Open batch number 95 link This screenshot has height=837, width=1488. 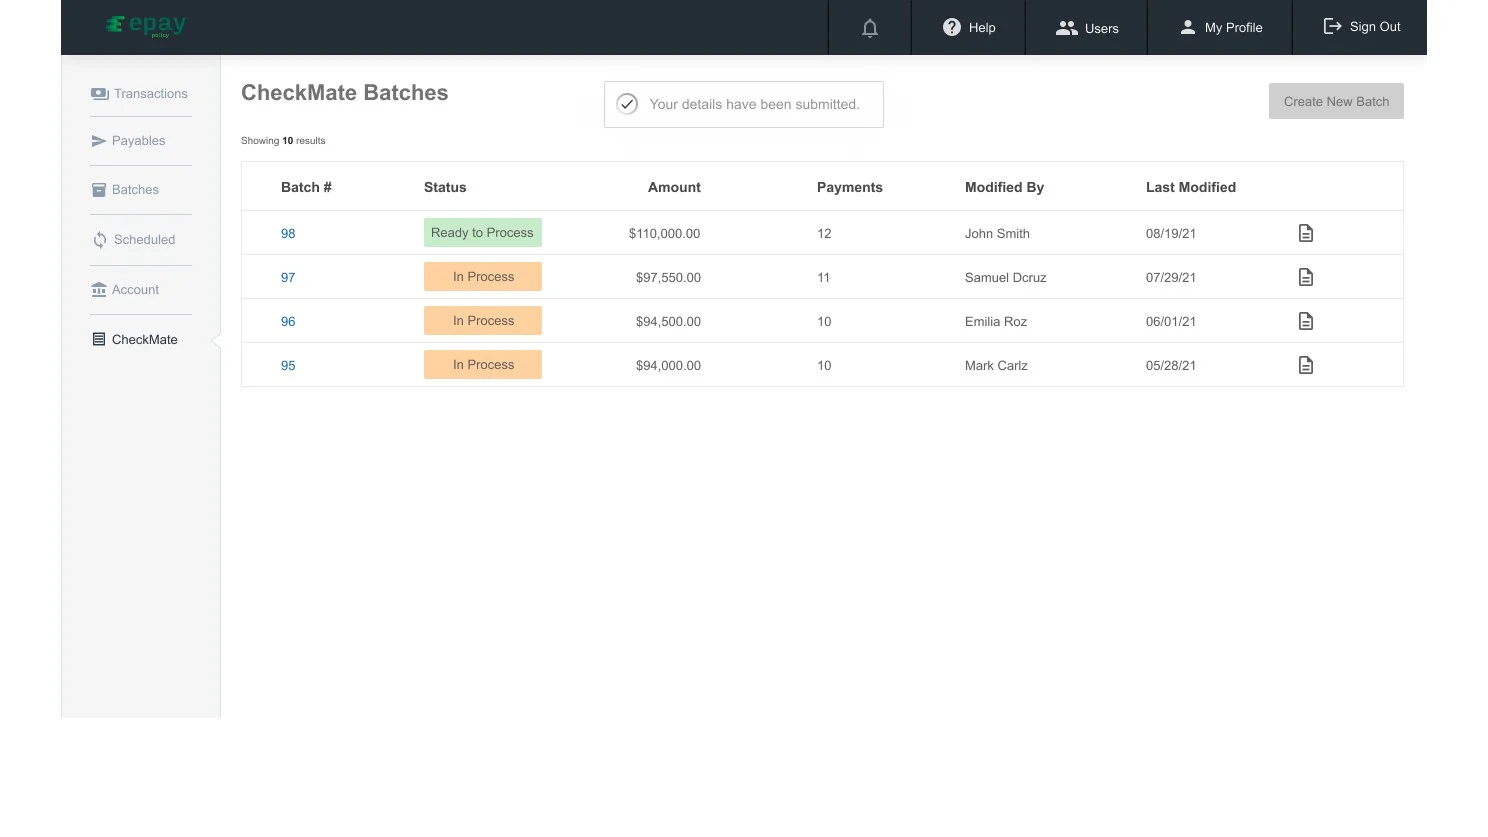coord(288,365)
